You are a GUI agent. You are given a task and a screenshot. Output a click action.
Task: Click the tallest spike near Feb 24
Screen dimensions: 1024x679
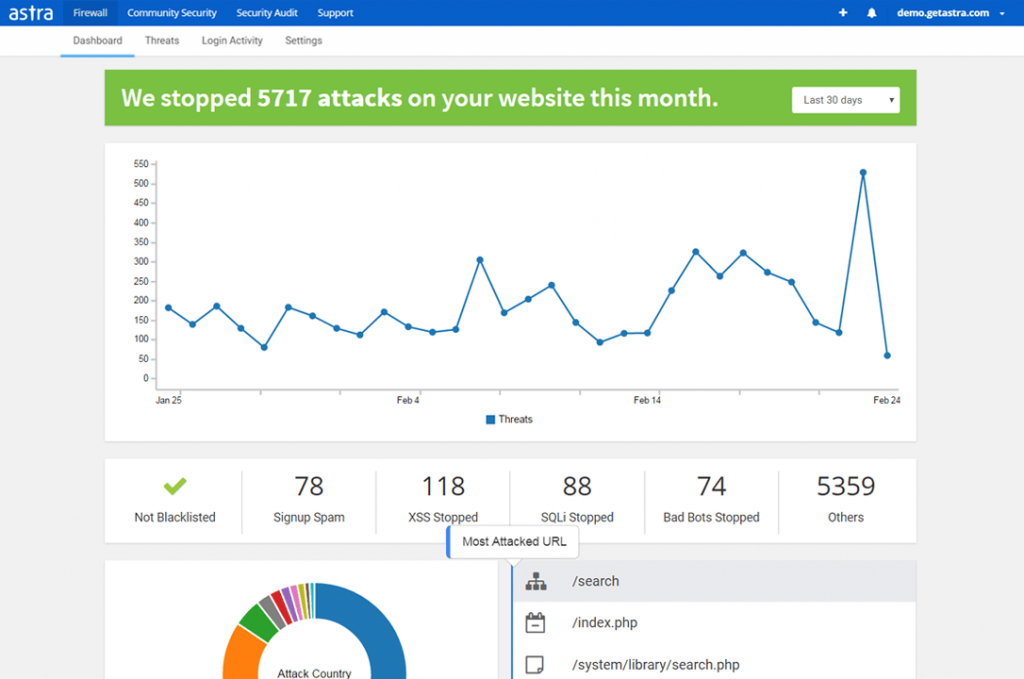863,173
